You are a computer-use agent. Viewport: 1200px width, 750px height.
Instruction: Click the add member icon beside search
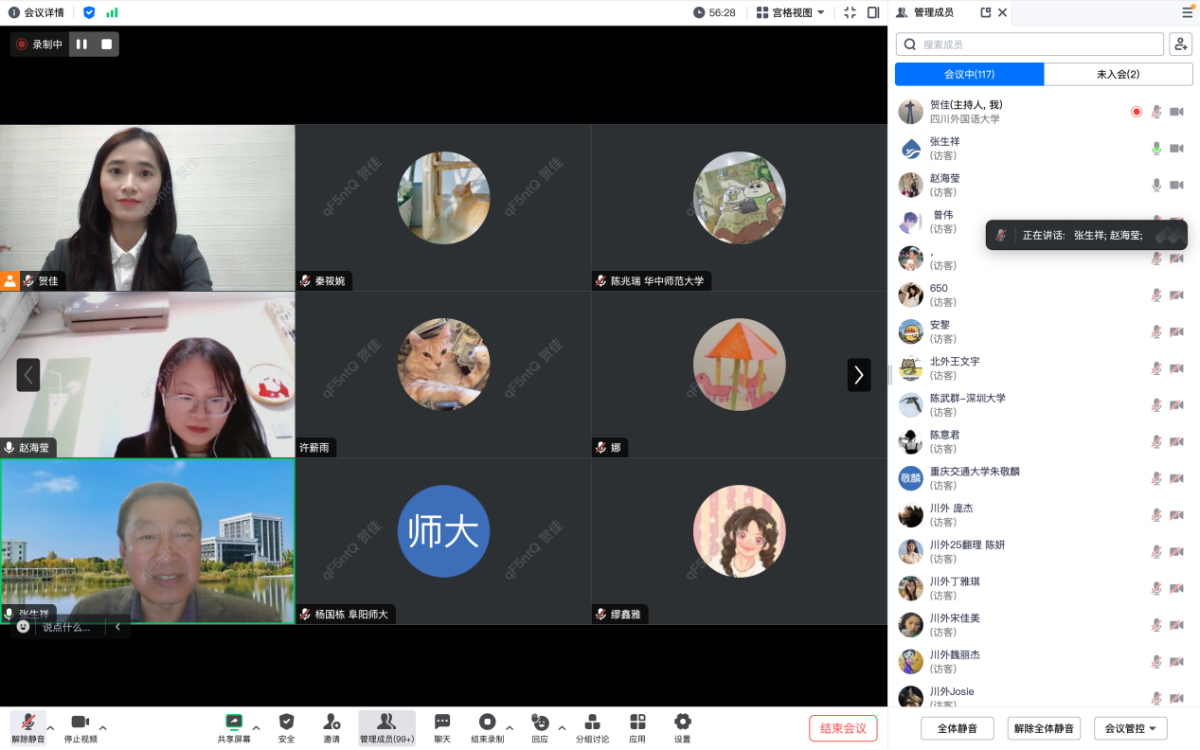[x=1180, y=44]
